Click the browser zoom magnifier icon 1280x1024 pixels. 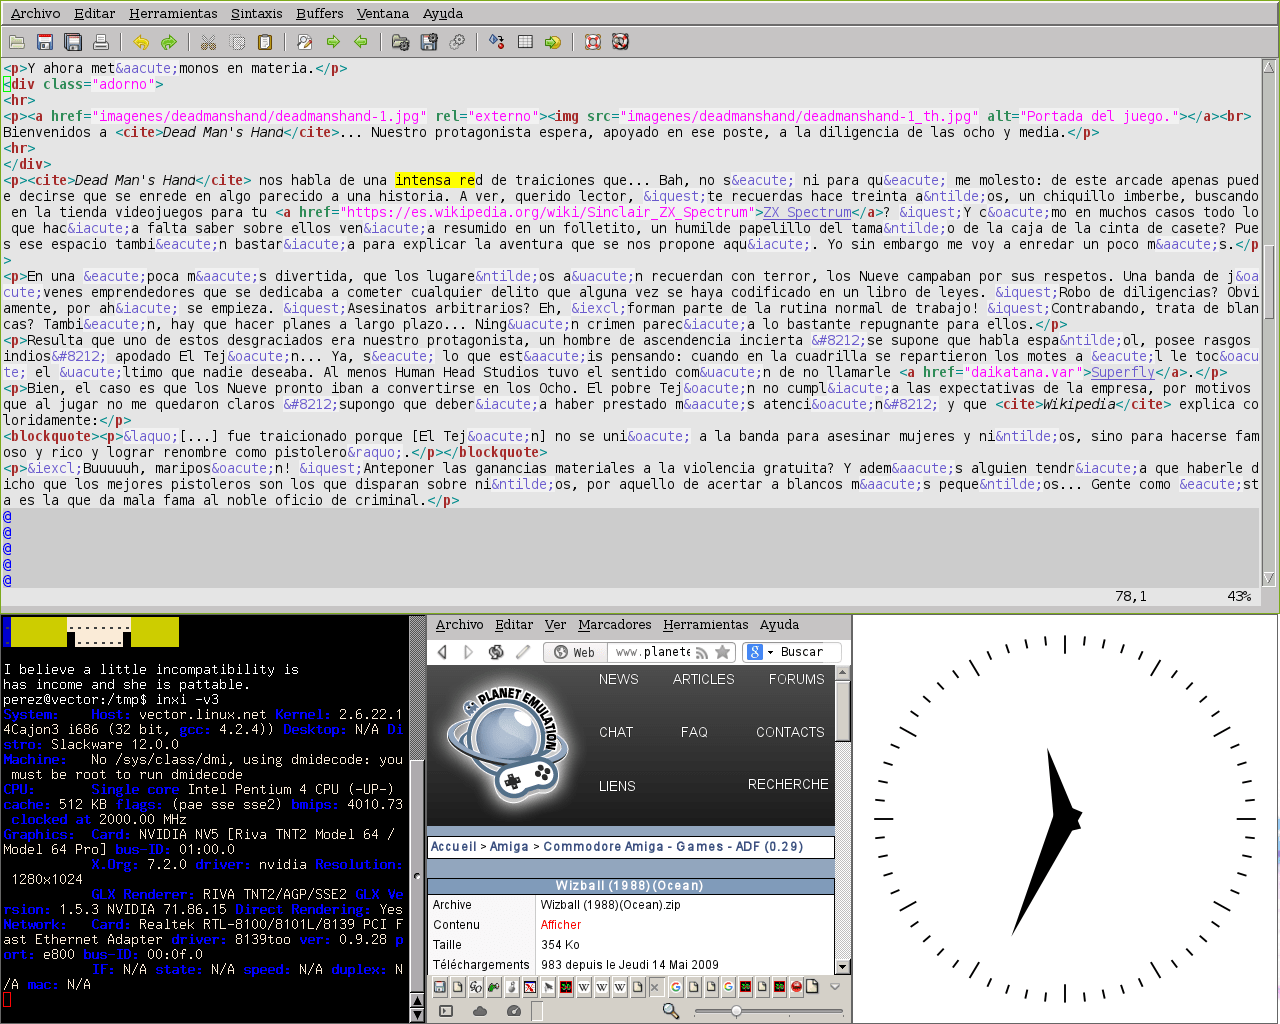670,1011
